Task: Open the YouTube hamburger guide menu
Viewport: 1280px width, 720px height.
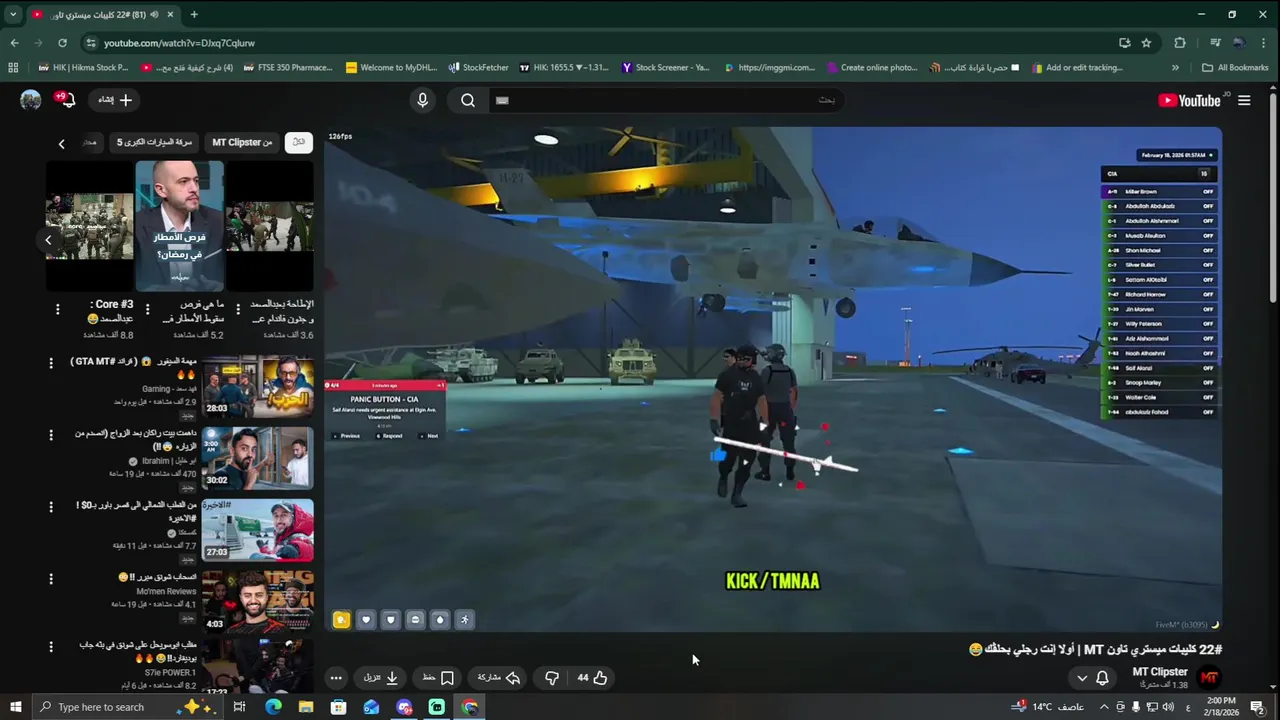Action: 1244,100
